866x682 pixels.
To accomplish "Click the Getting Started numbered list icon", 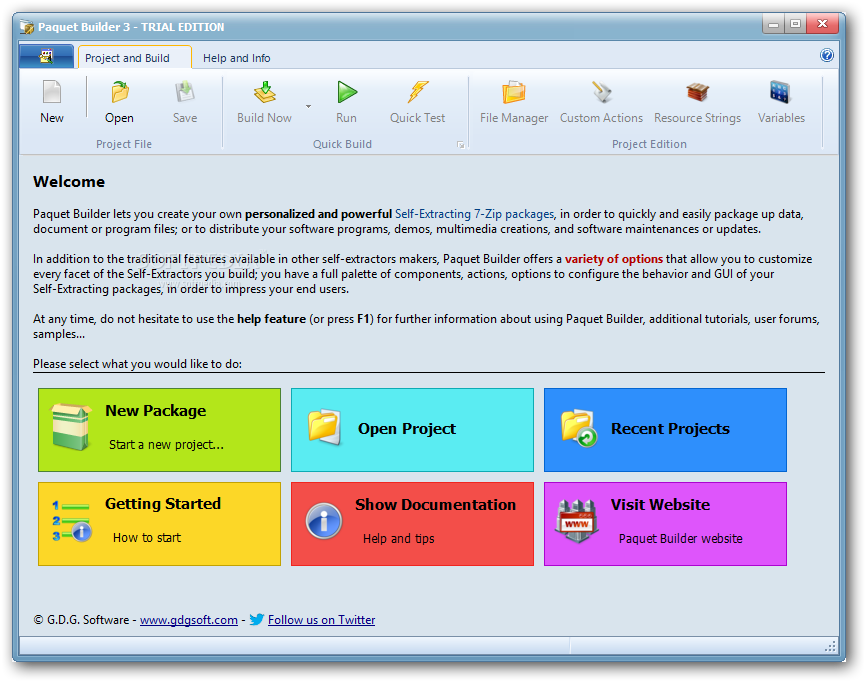I will click(x=72, y=520).
